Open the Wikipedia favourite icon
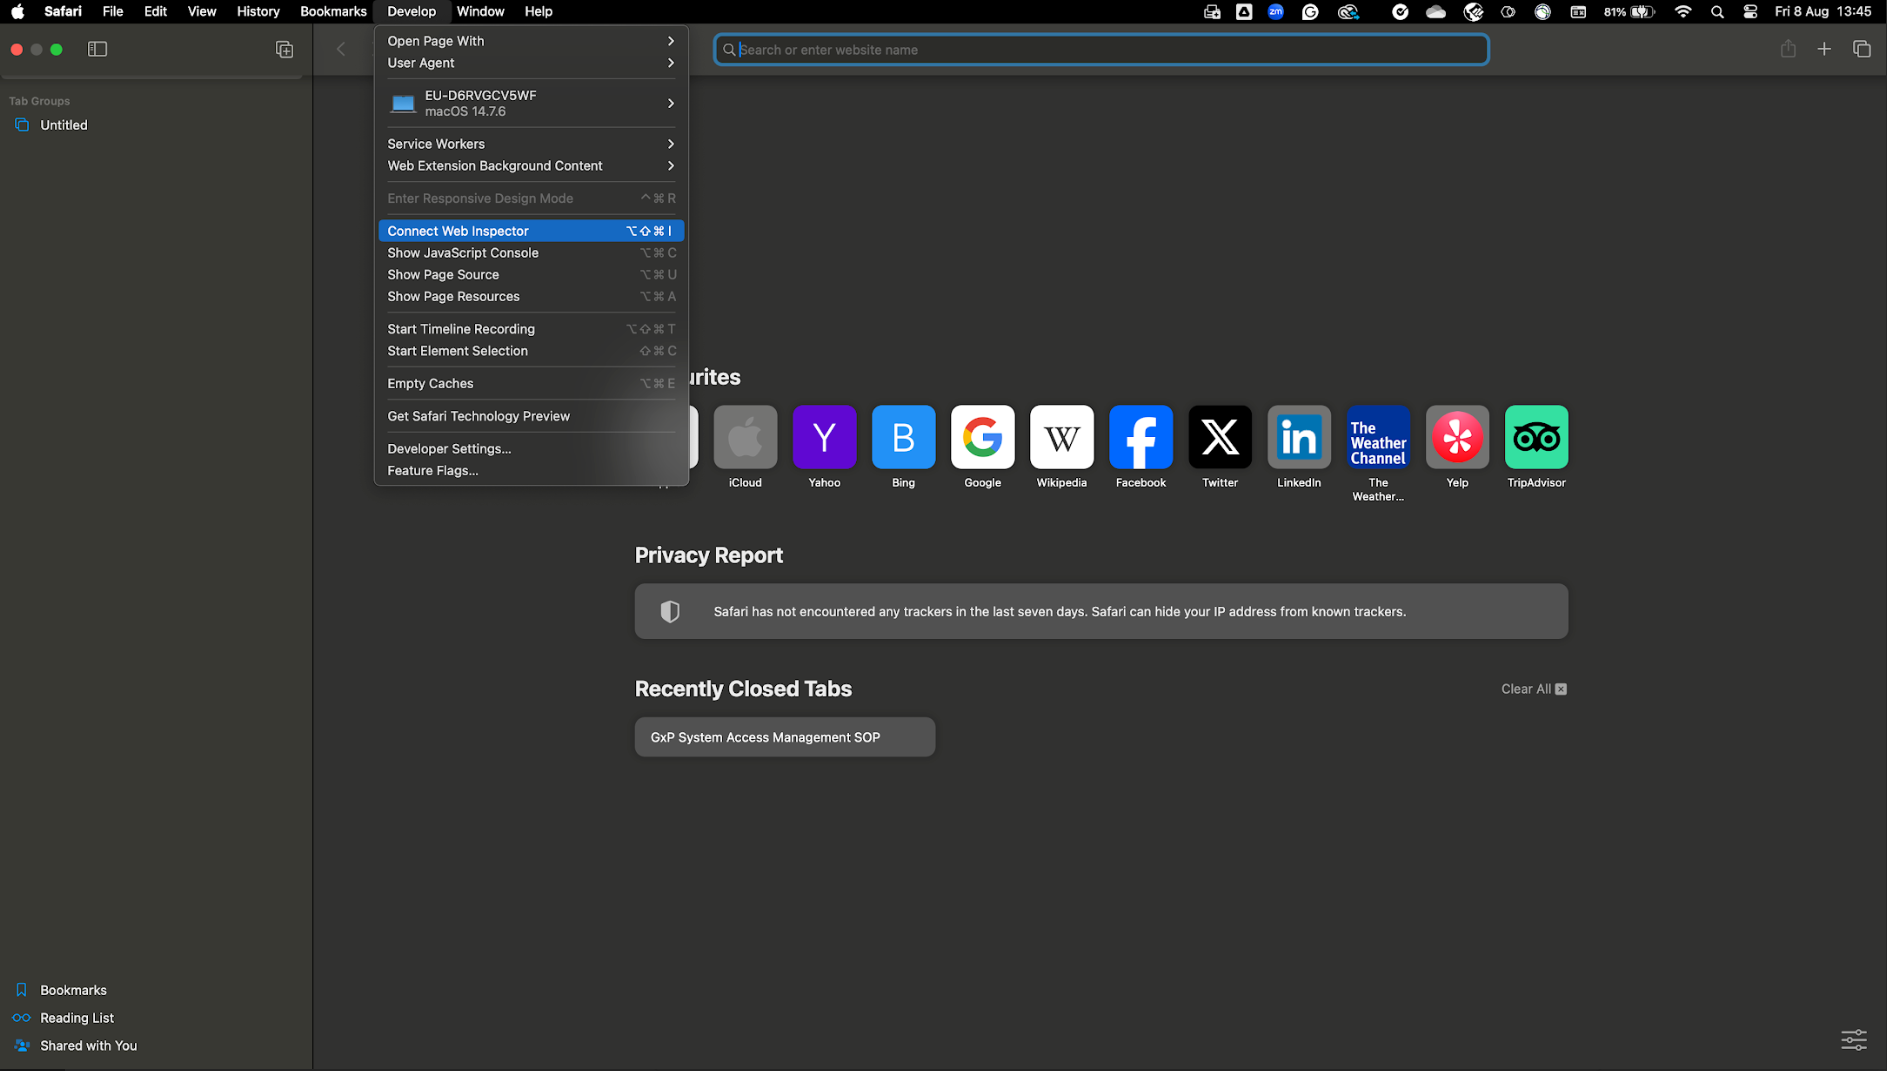 [1061, 437]
